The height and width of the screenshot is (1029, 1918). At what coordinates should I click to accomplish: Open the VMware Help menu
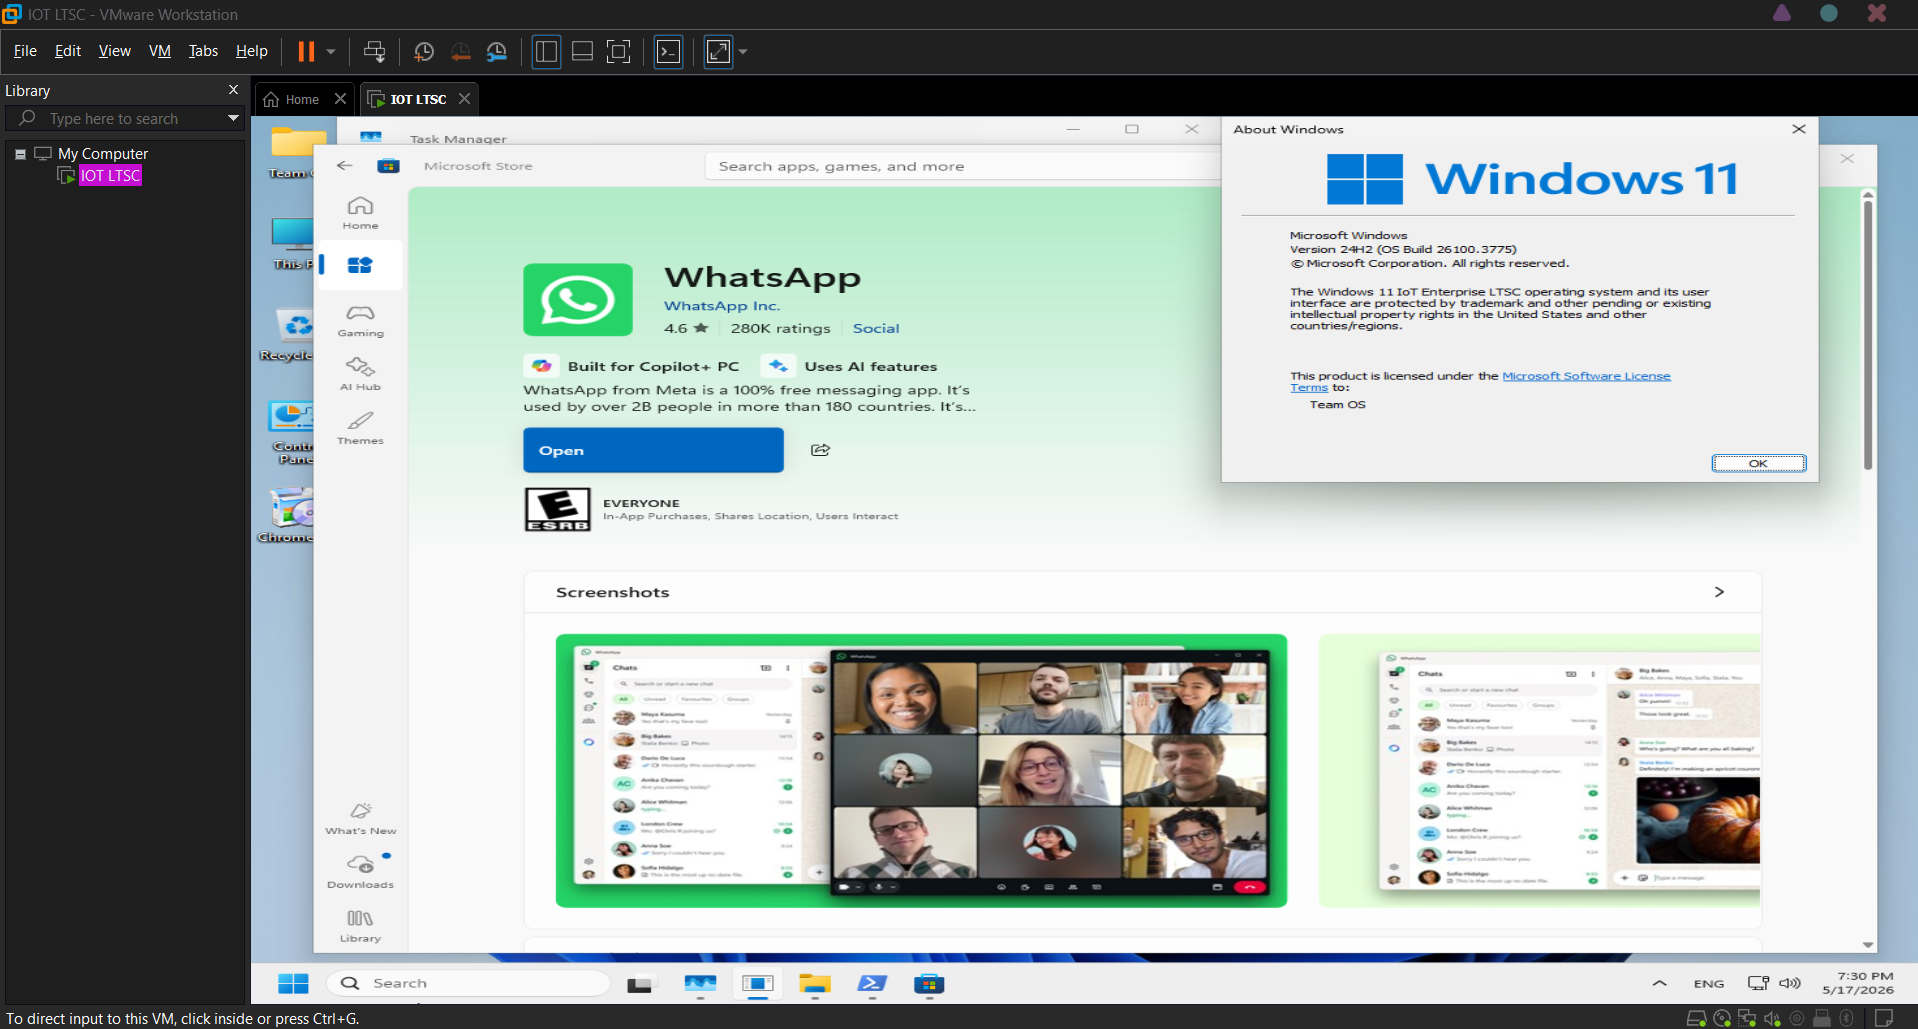(x=252, y=51)
